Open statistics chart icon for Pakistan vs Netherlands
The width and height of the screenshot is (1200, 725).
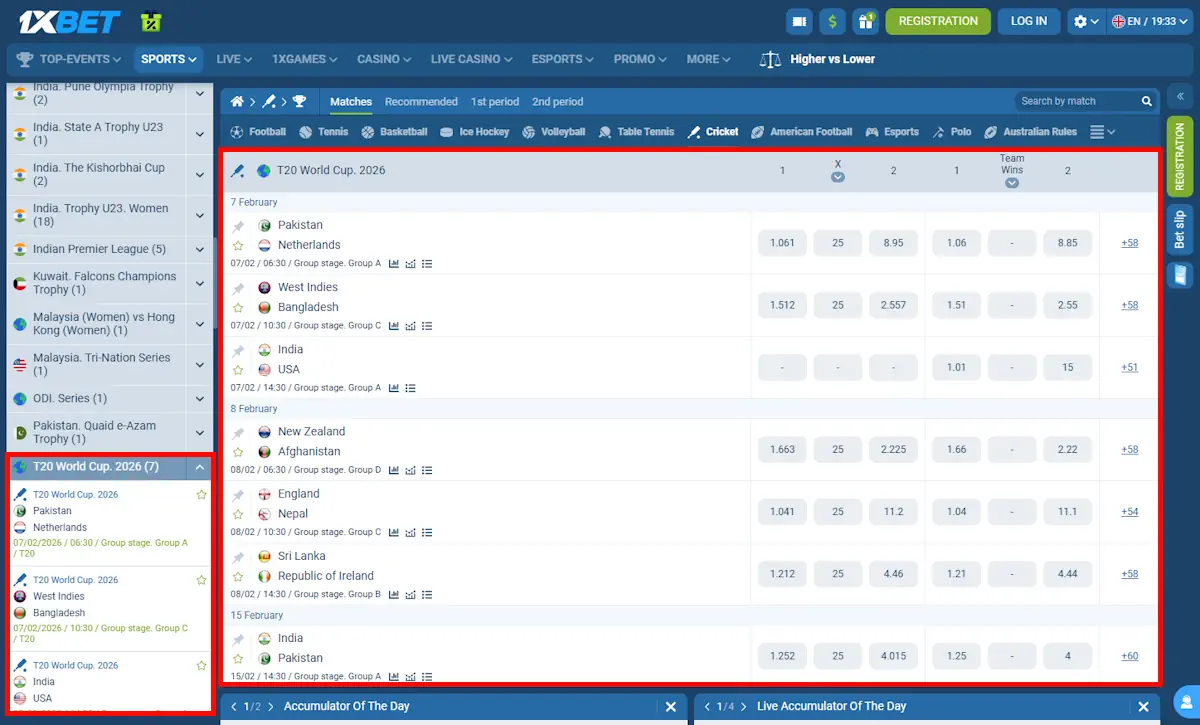[394, 263]
